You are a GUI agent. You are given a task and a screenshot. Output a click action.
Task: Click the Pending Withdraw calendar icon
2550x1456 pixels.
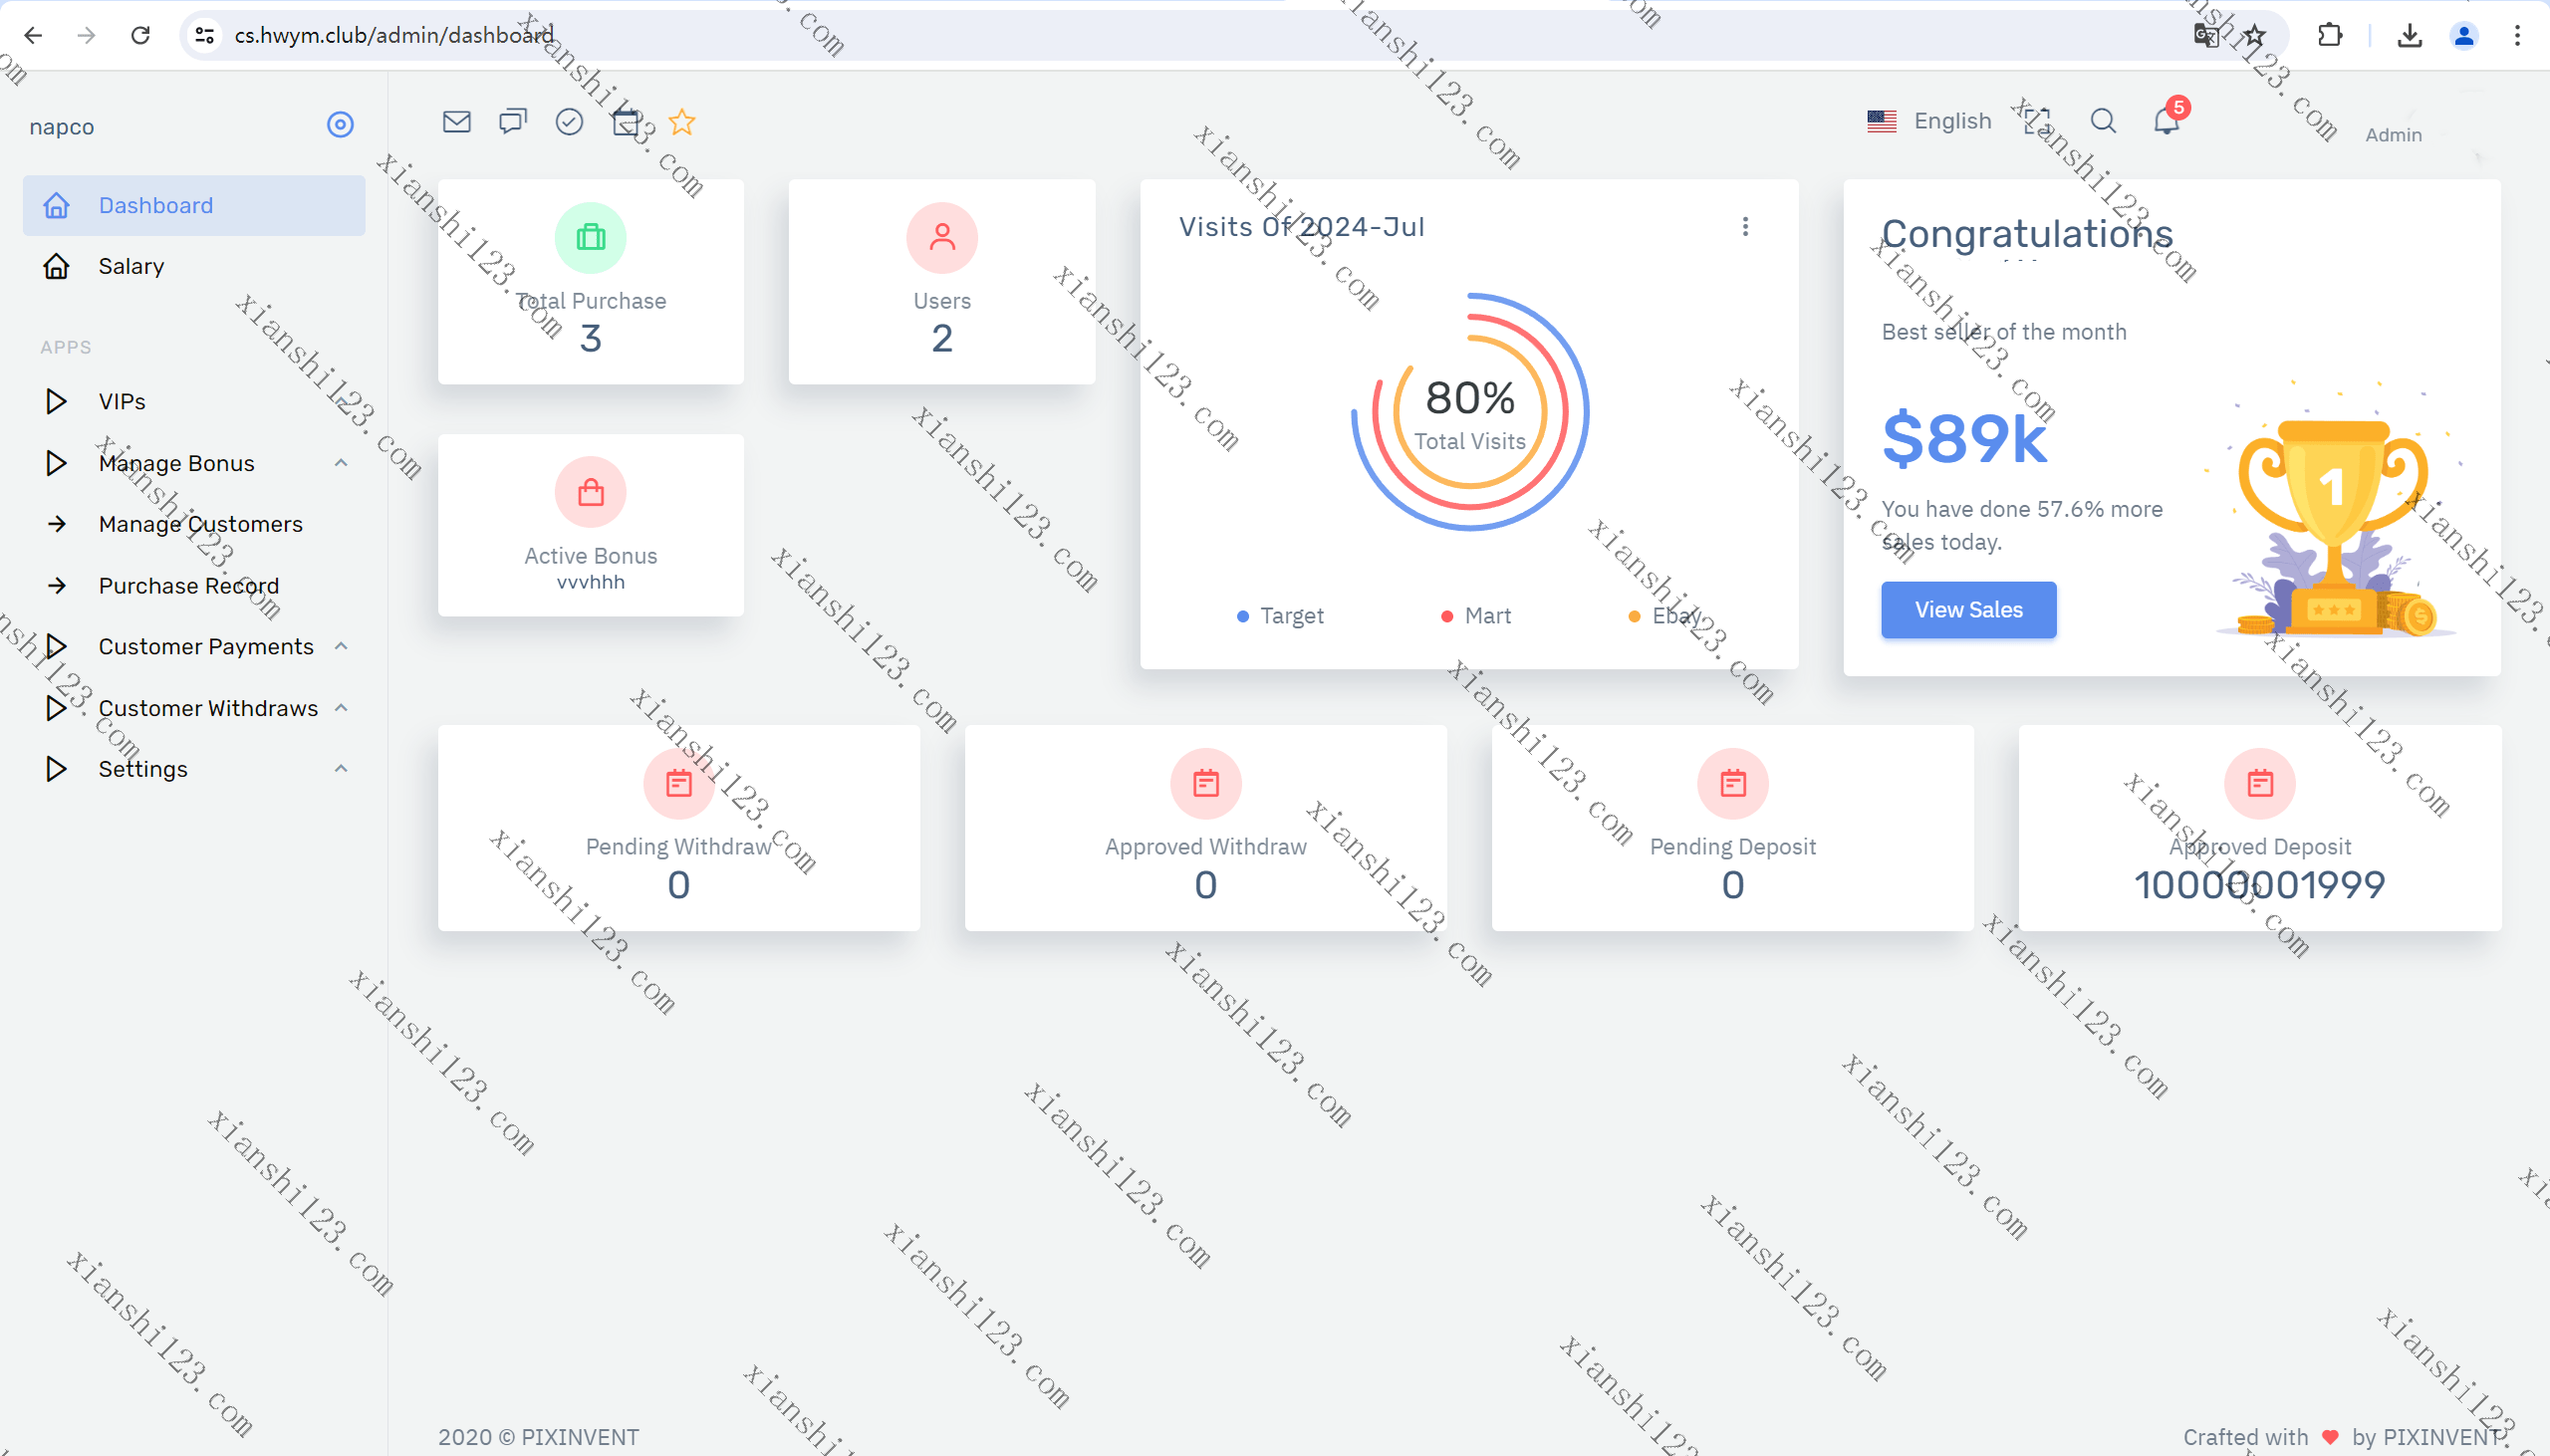(678, 784)
